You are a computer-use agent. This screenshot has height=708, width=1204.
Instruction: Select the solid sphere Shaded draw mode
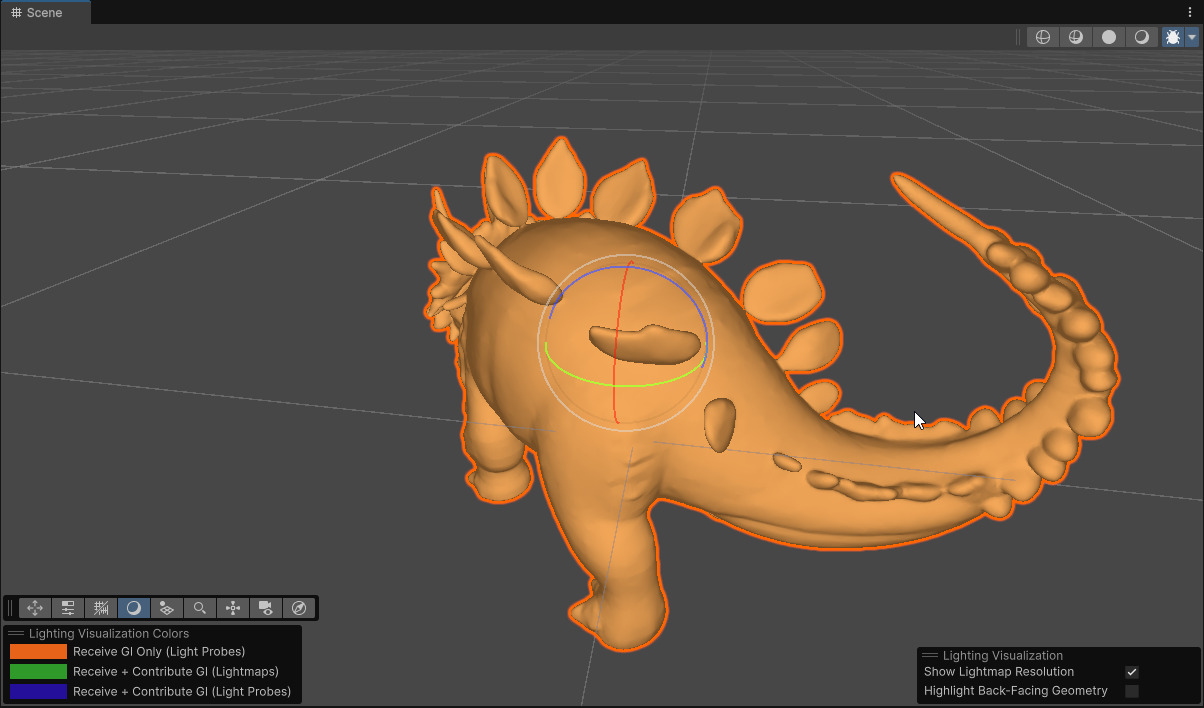(1109, 37)
